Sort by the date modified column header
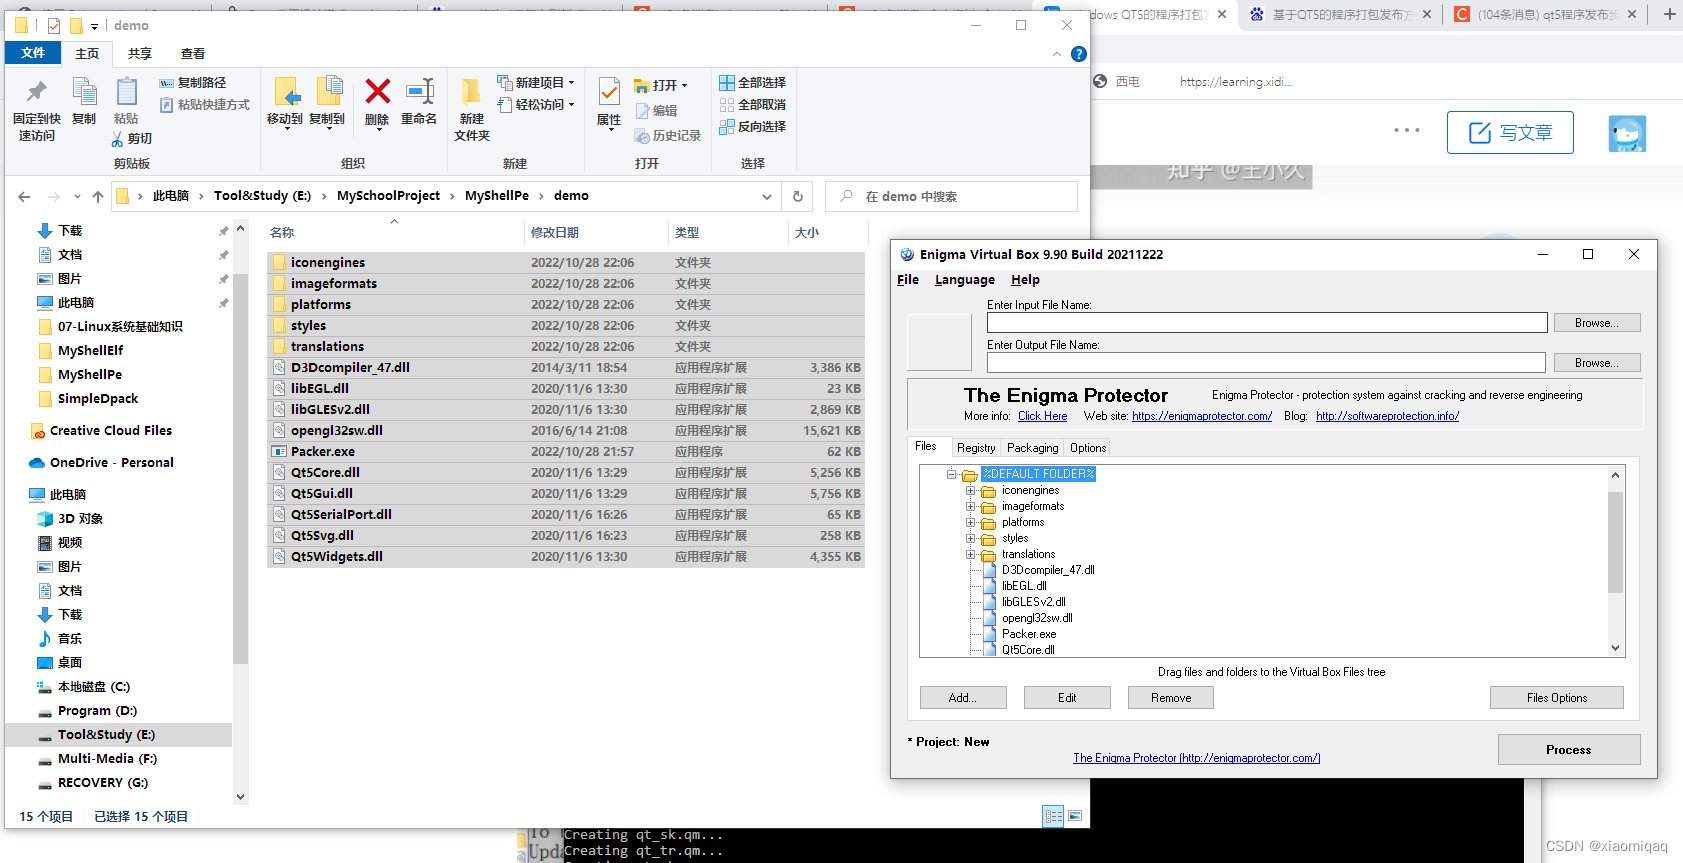The height and width of the screenshot is (863, 1683). 595,233
